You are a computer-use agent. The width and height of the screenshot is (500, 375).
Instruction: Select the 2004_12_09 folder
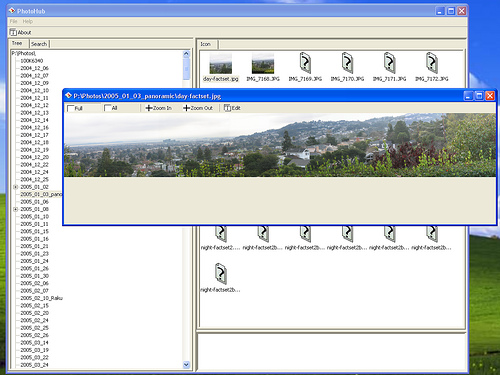[34, 83]
